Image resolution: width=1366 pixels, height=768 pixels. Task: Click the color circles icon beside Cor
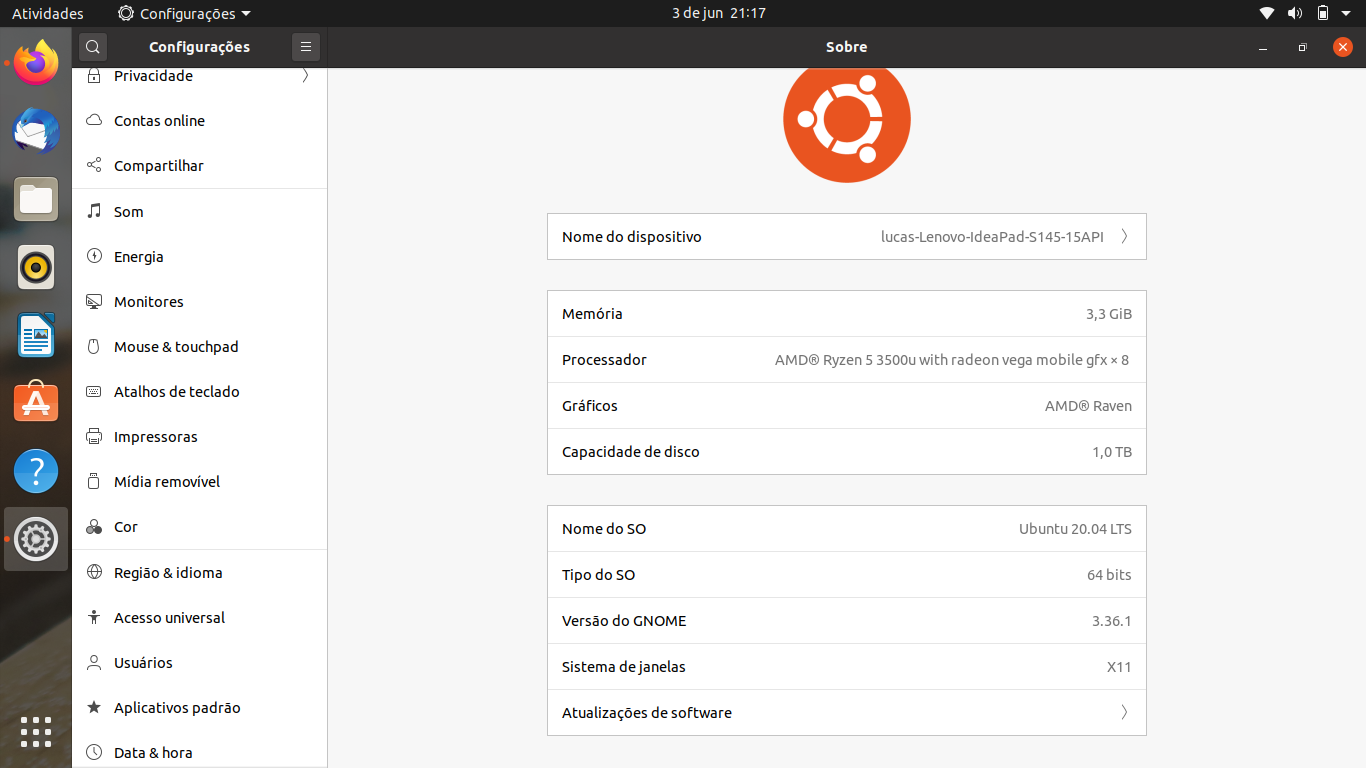tap(94, 527)
